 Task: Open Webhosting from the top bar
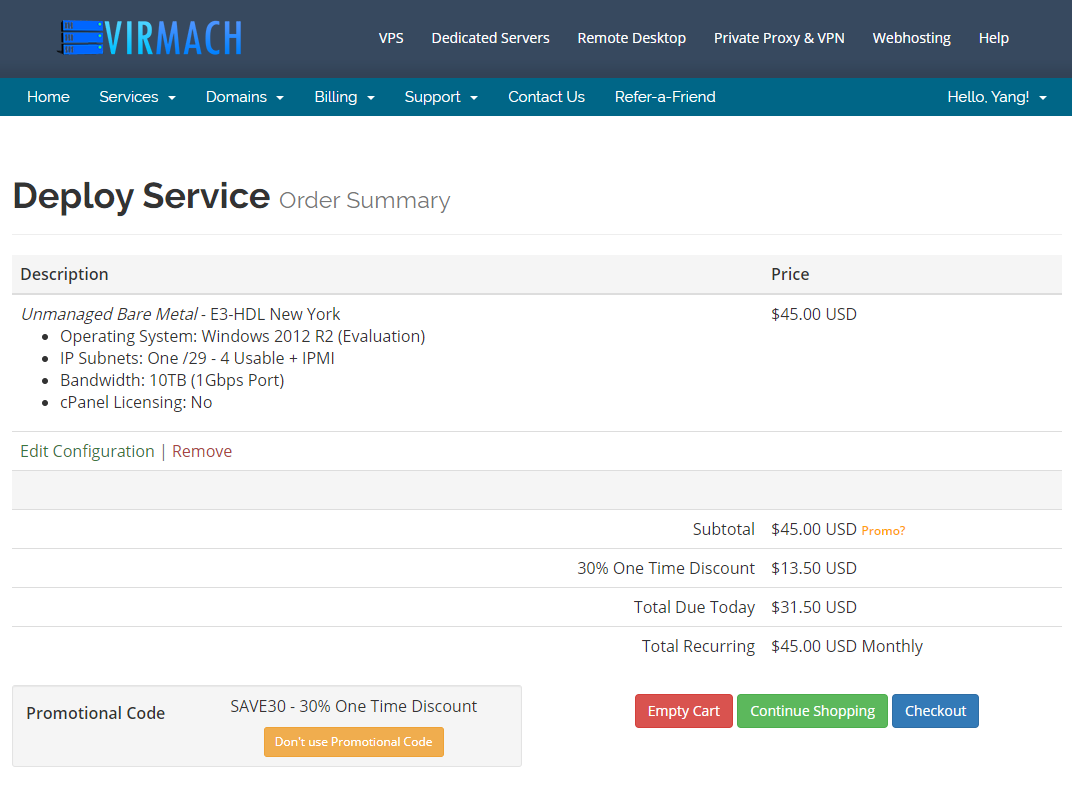[x=911, y=38]
